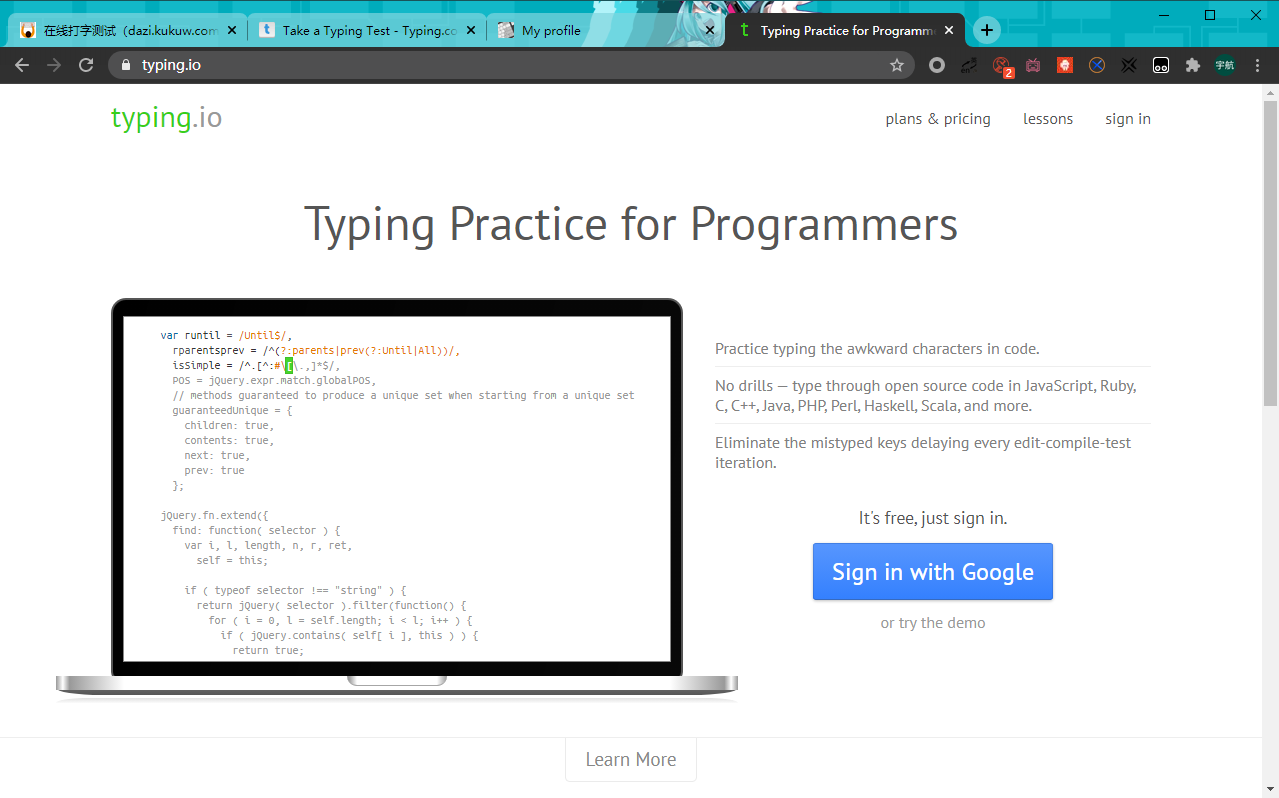Open the Extensions puzzle menu
The height and width of the screenshot is (798, 1279).
1192,65
